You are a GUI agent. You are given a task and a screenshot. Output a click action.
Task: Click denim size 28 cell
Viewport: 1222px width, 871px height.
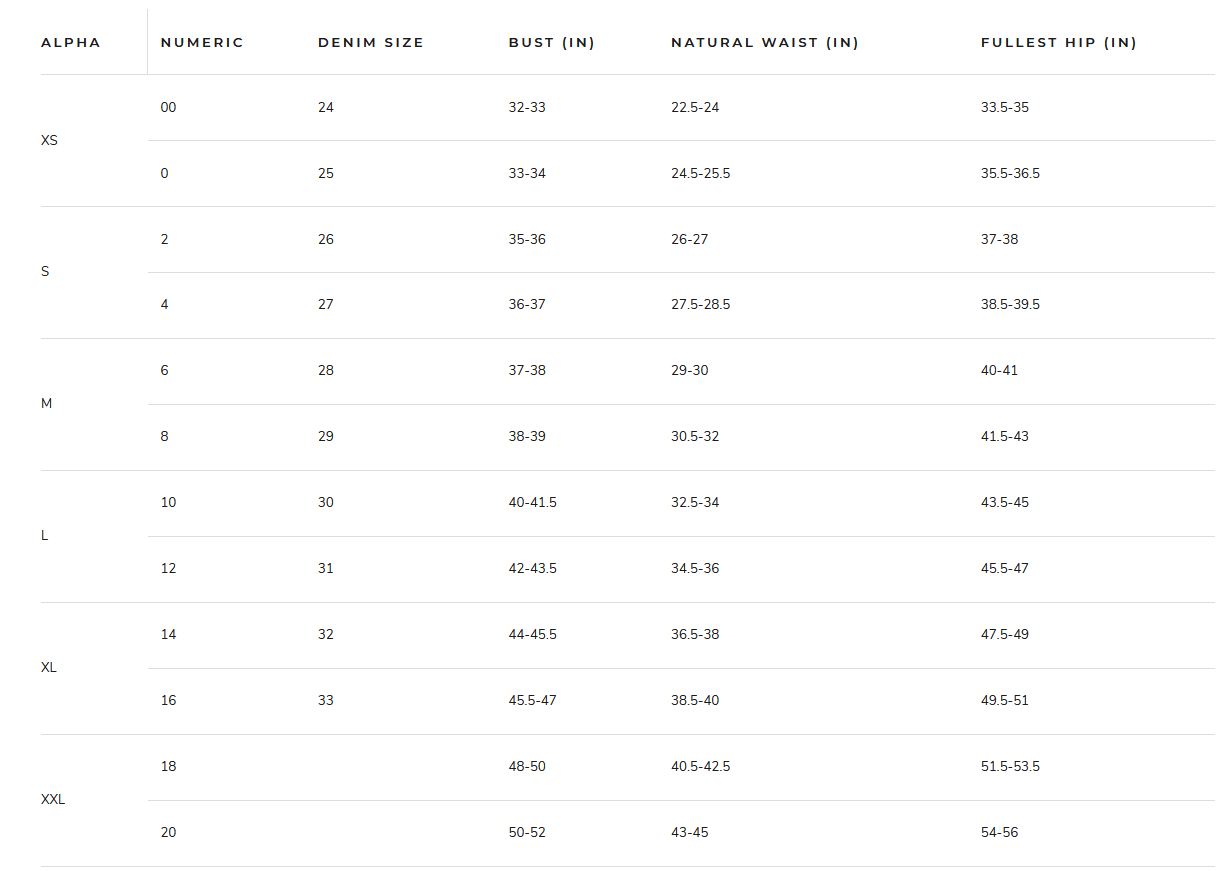click(x=326, y=371)
